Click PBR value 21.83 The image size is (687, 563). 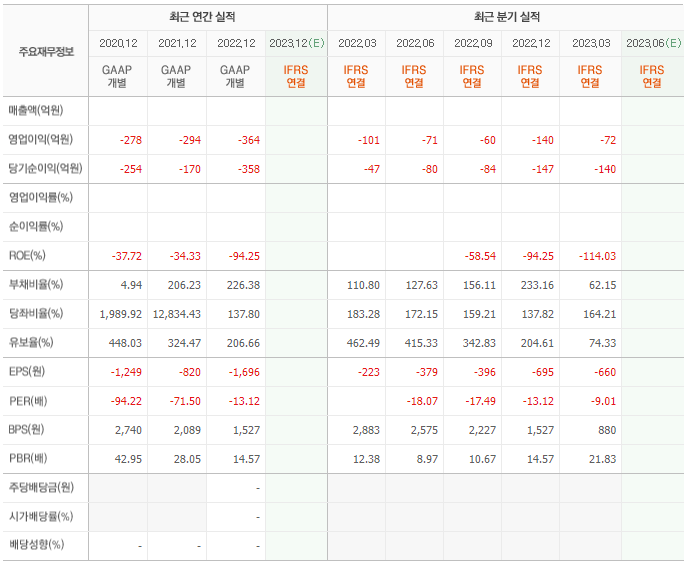click(602, 459)
